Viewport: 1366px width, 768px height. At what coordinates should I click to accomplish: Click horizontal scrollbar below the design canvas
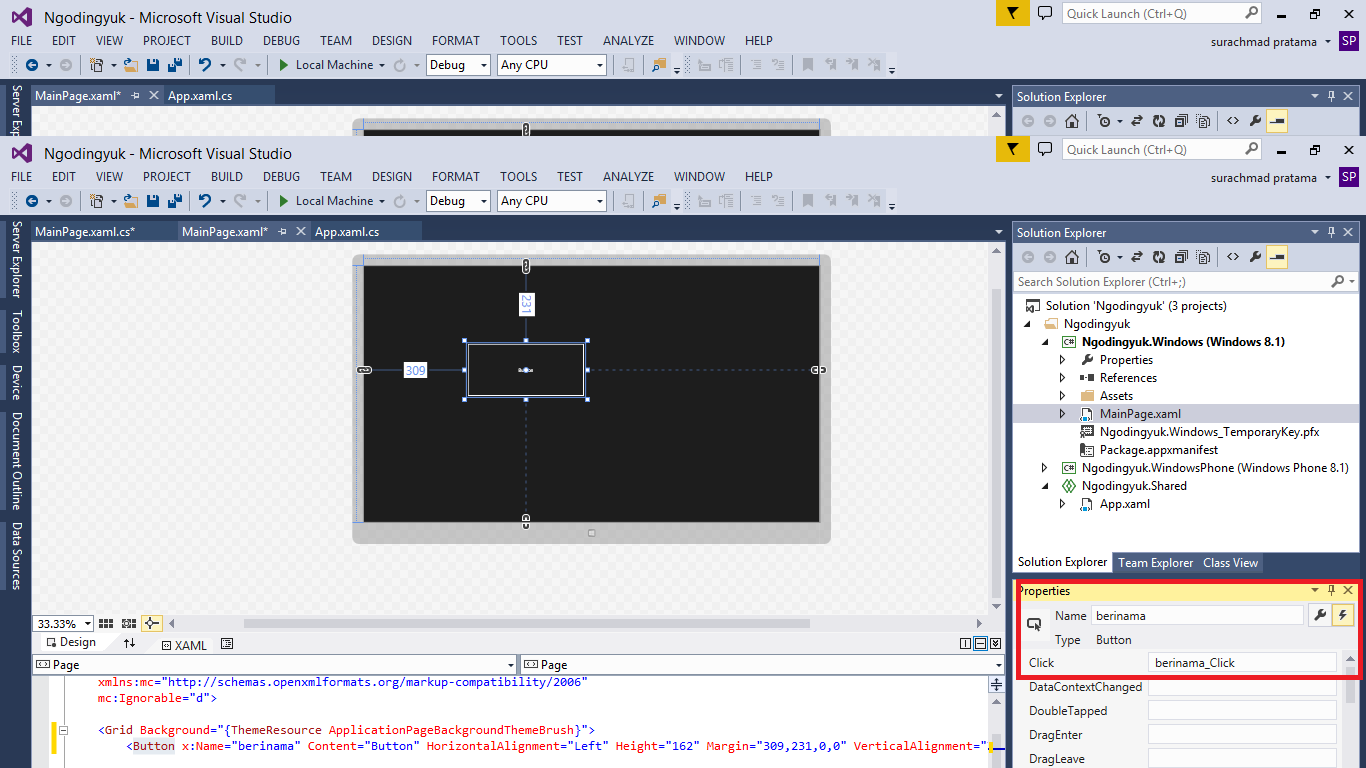click(x=526, y=623)
